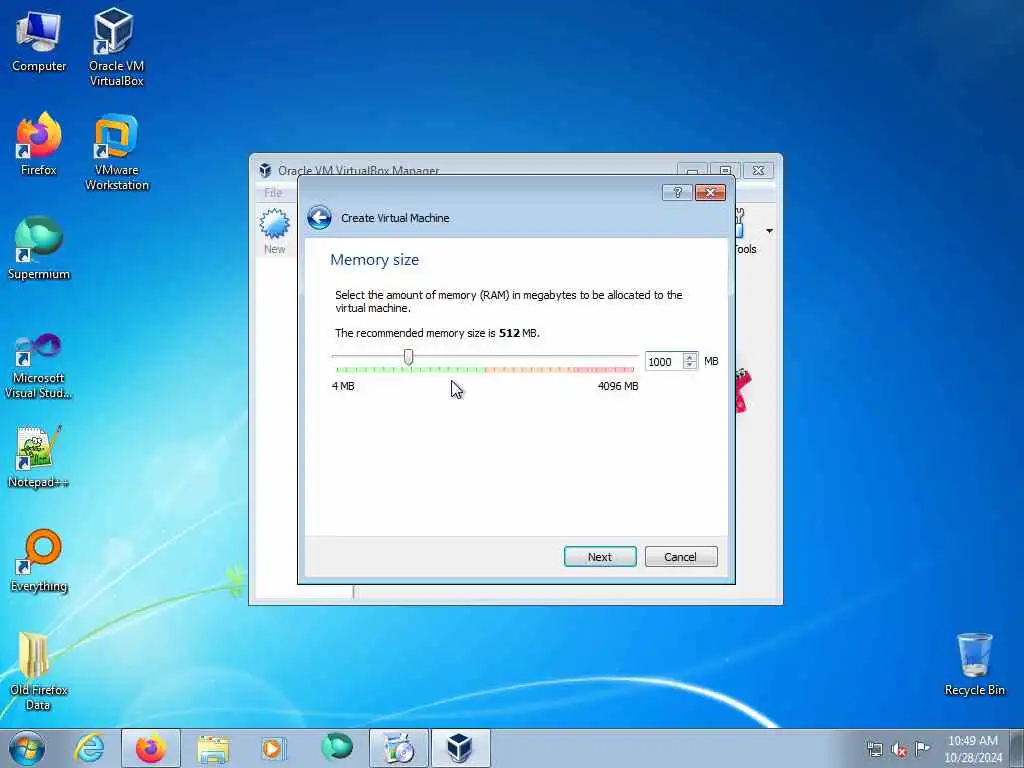Click the Show desktop strip at taskbar end

coord(1017,748)
